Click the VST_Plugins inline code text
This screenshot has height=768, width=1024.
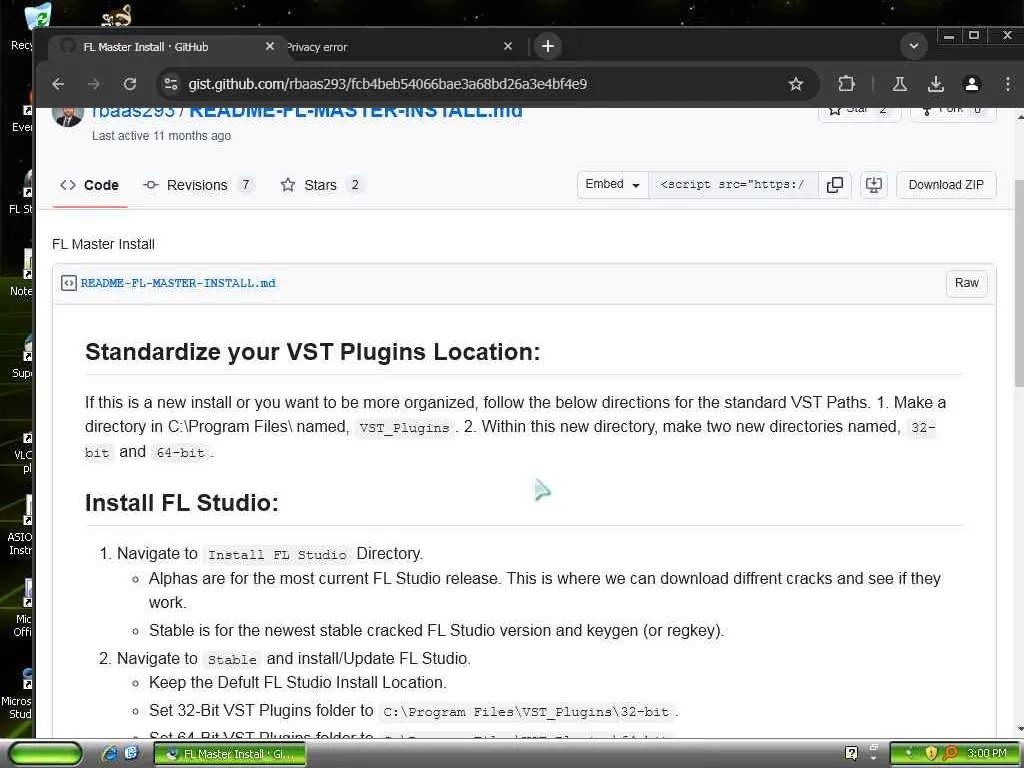(404, 428)
